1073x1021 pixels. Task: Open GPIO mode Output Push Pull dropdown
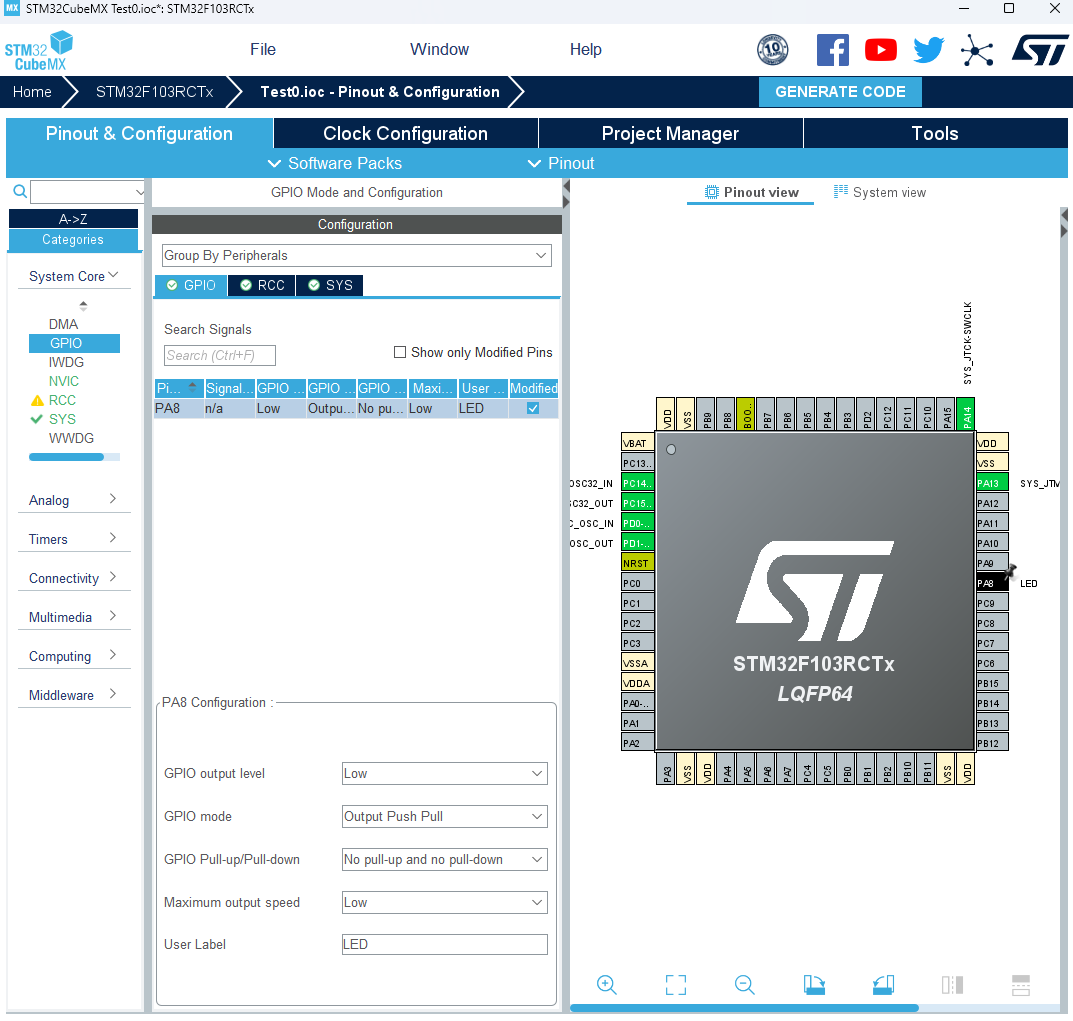tap(445, 816)
